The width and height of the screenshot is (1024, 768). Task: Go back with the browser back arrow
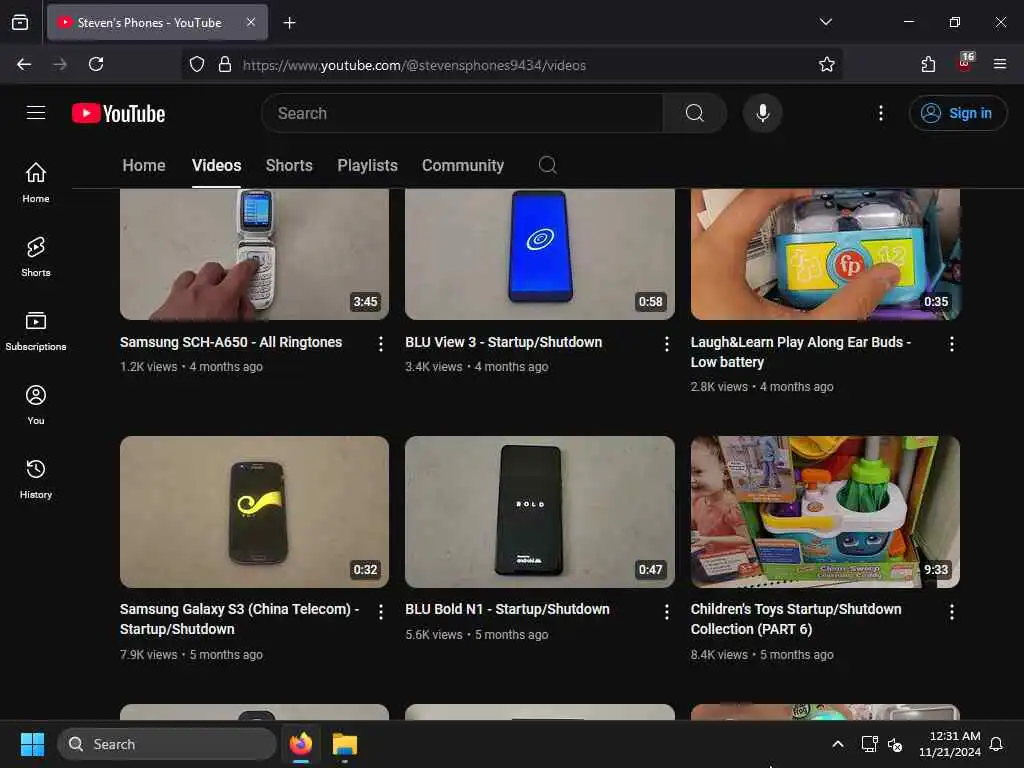click(24, 64)
